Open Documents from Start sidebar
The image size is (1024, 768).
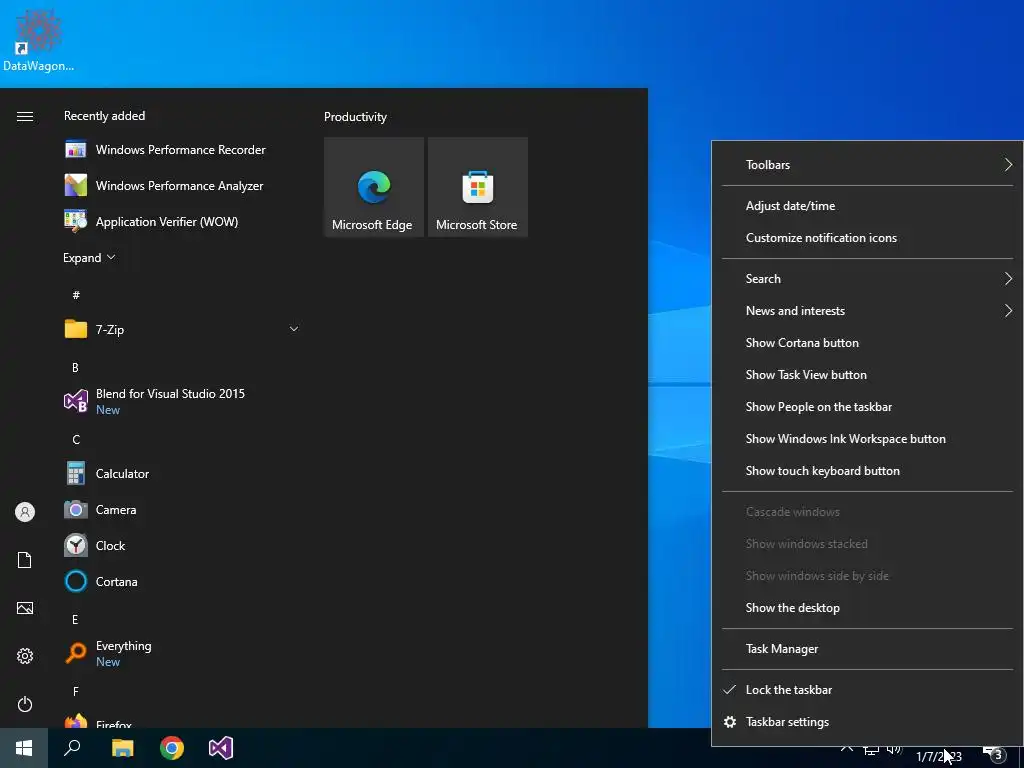click(25, 560)
